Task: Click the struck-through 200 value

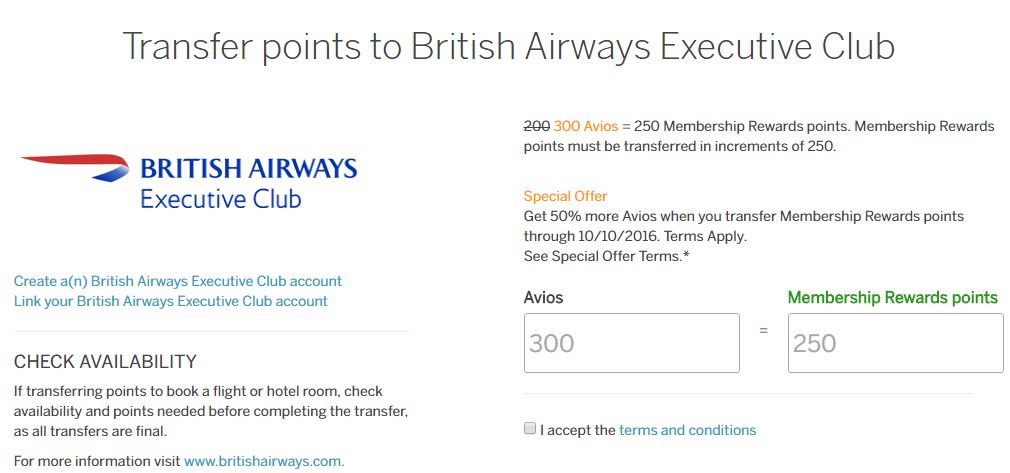Action: [x=536, y=126]
